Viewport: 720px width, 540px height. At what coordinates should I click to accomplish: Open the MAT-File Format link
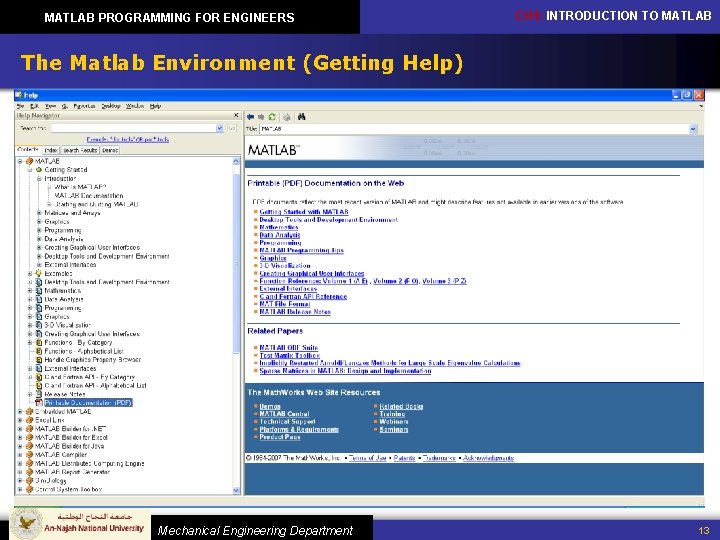285,304
